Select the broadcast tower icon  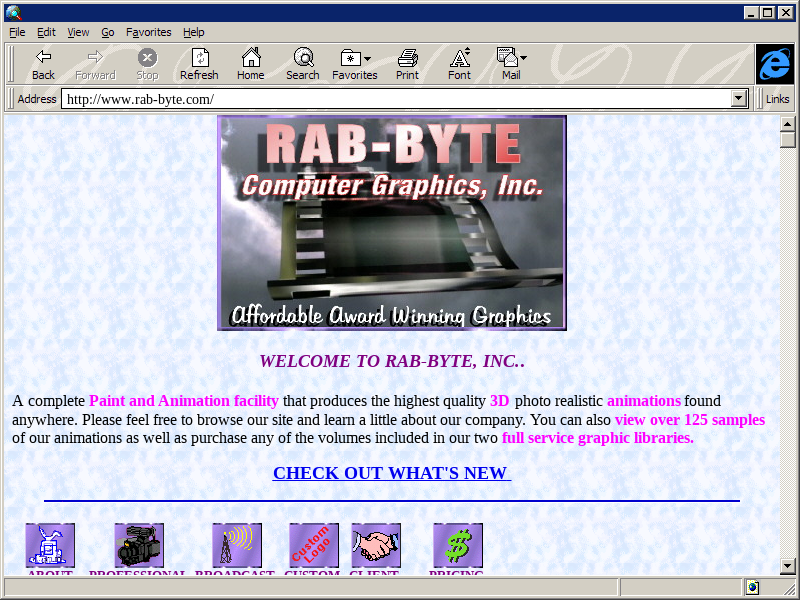point(236,545)
